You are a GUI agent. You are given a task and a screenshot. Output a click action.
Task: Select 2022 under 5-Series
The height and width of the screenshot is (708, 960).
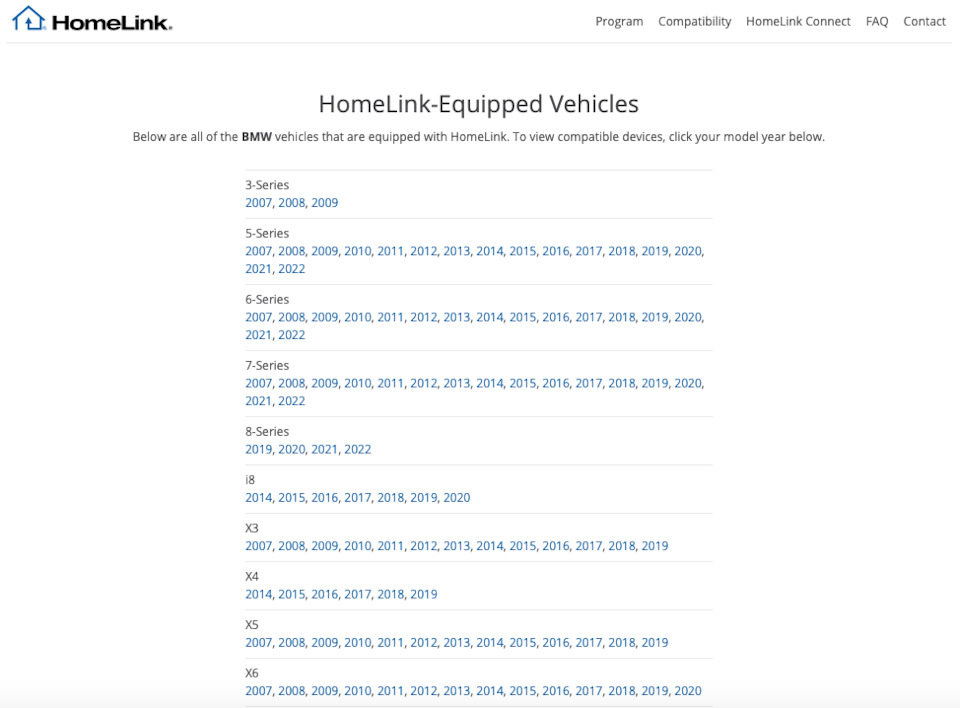coord(291,269)
